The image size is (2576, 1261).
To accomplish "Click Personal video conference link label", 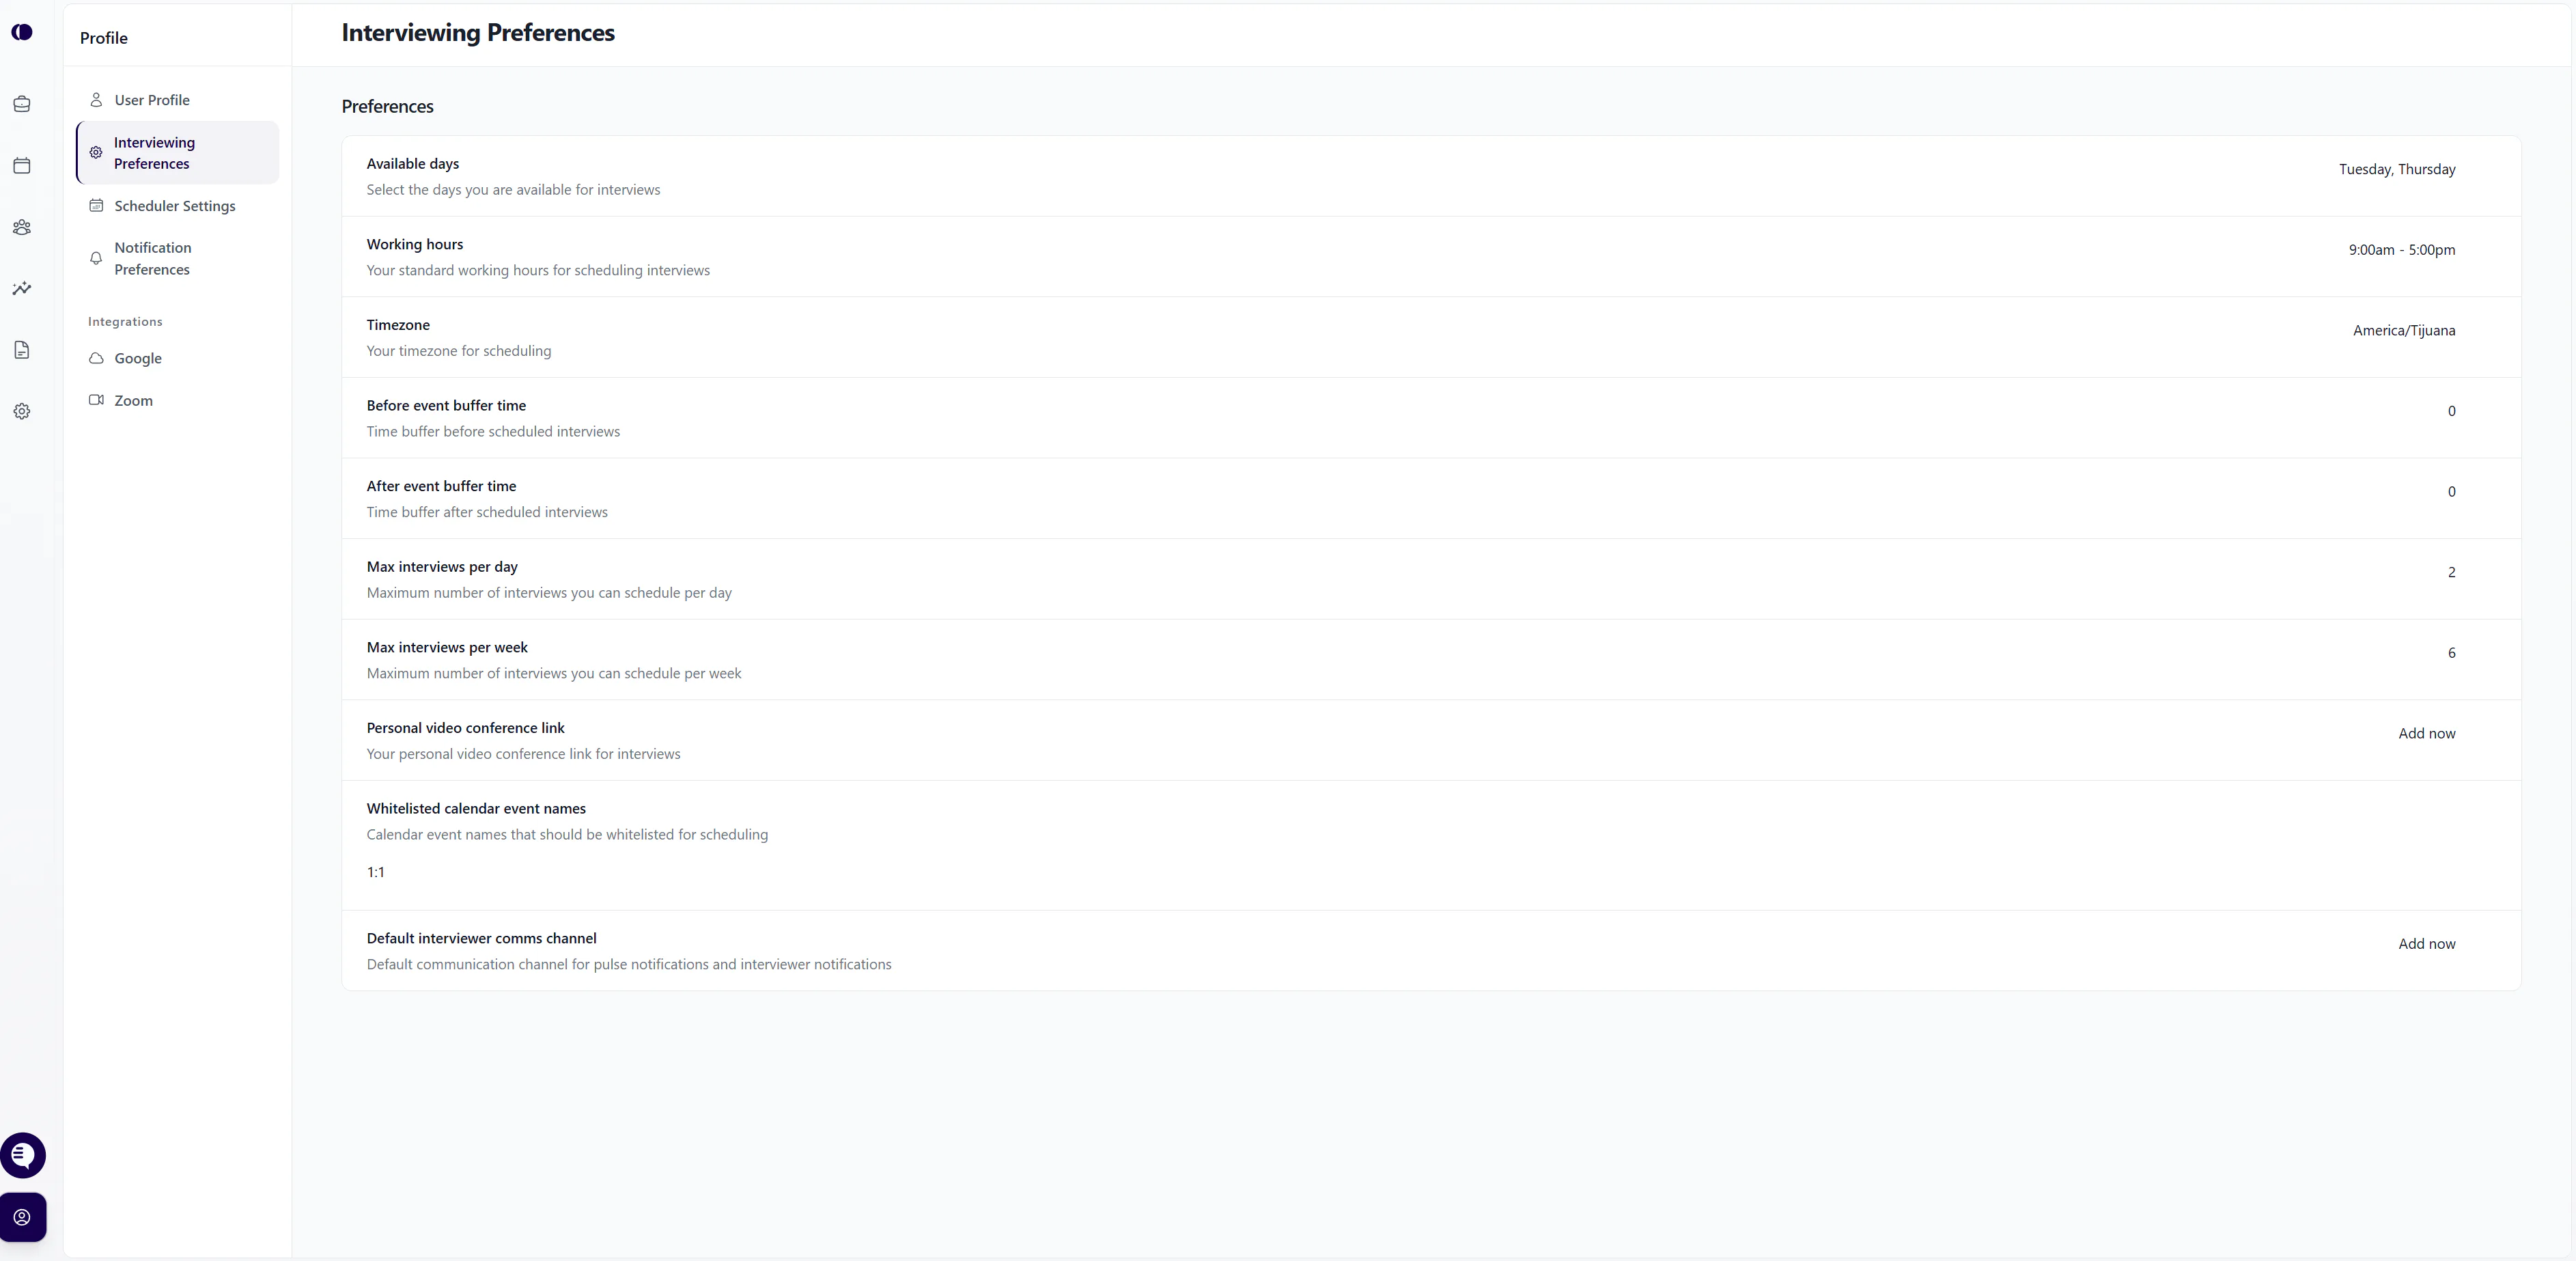I will (x=465, y=728).
